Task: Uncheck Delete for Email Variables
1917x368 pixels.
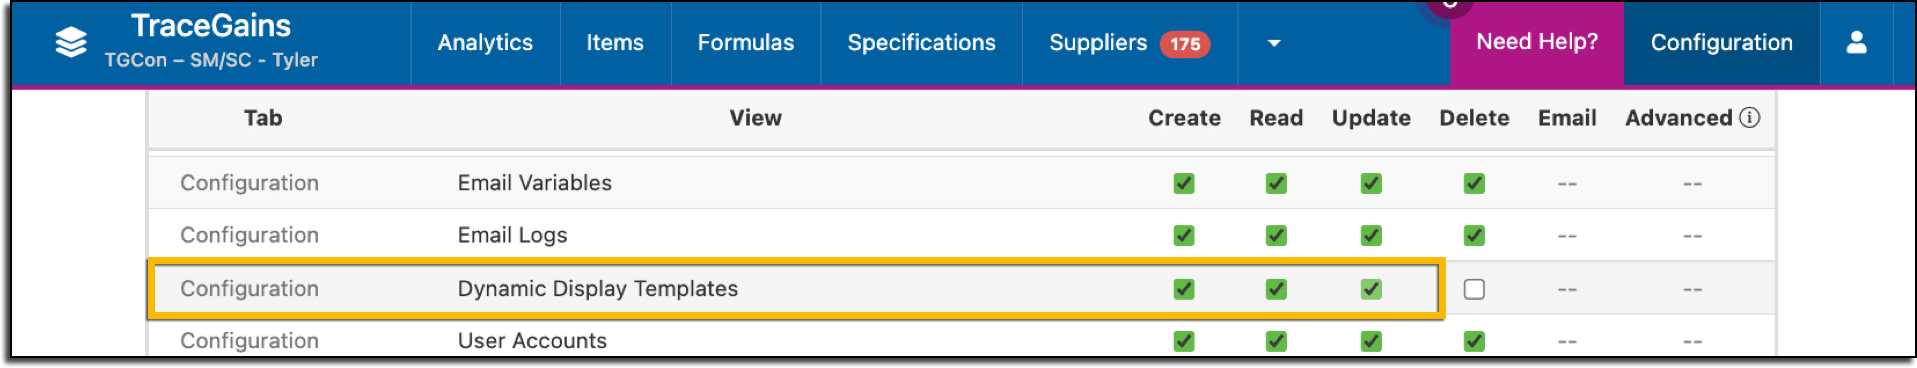Action: pos(1474,183)
